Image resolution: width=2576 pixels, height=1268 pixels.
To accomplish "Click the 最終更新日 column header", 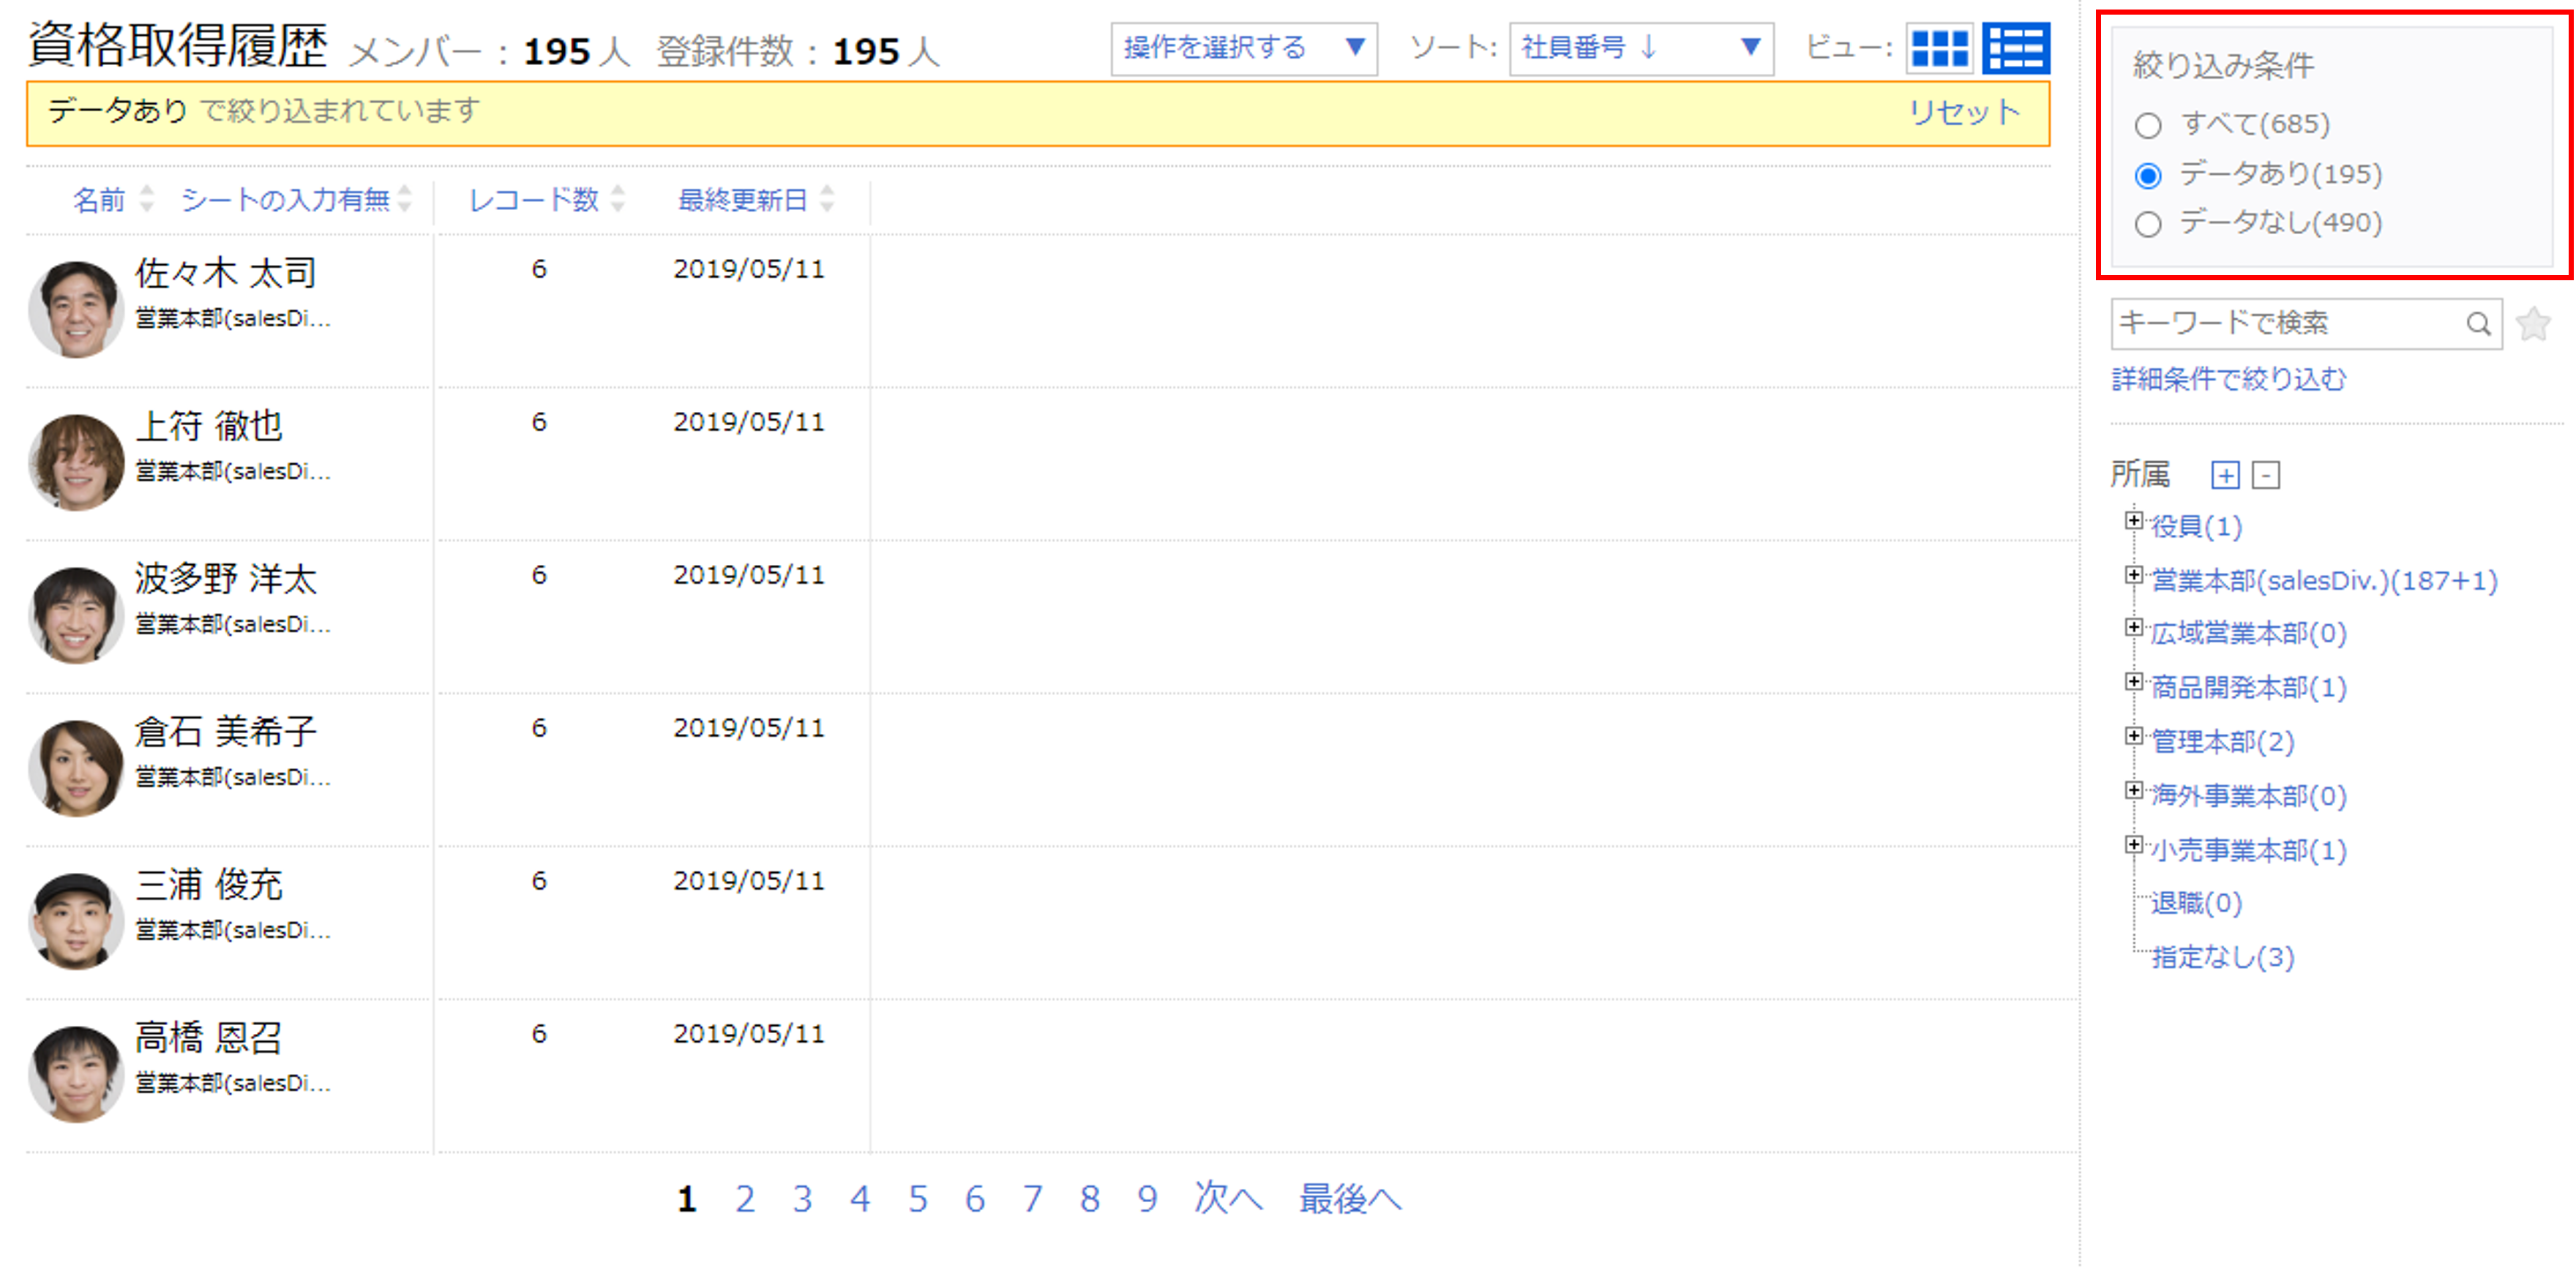I will [x=742, y=200].
